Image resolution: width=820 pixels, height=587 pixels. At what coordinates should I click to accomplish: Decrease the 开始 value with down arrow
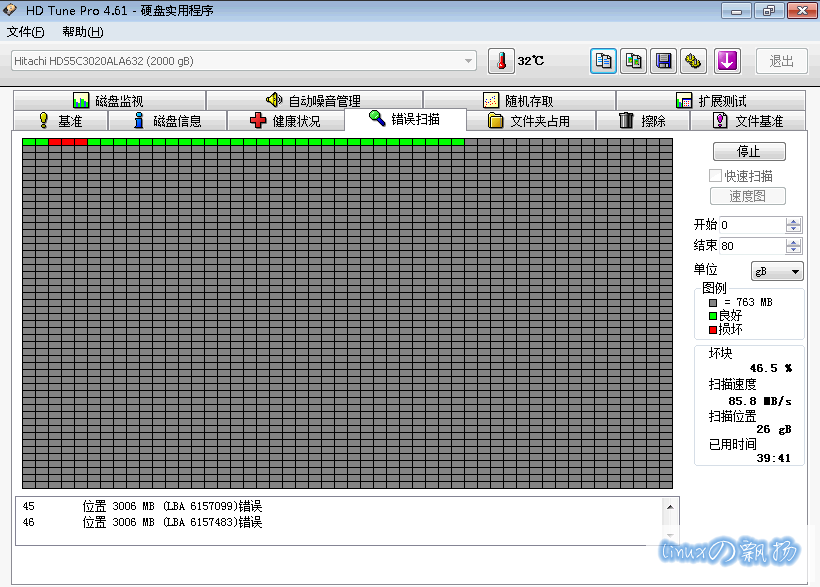pyautogui.click(x=793, y=229)
